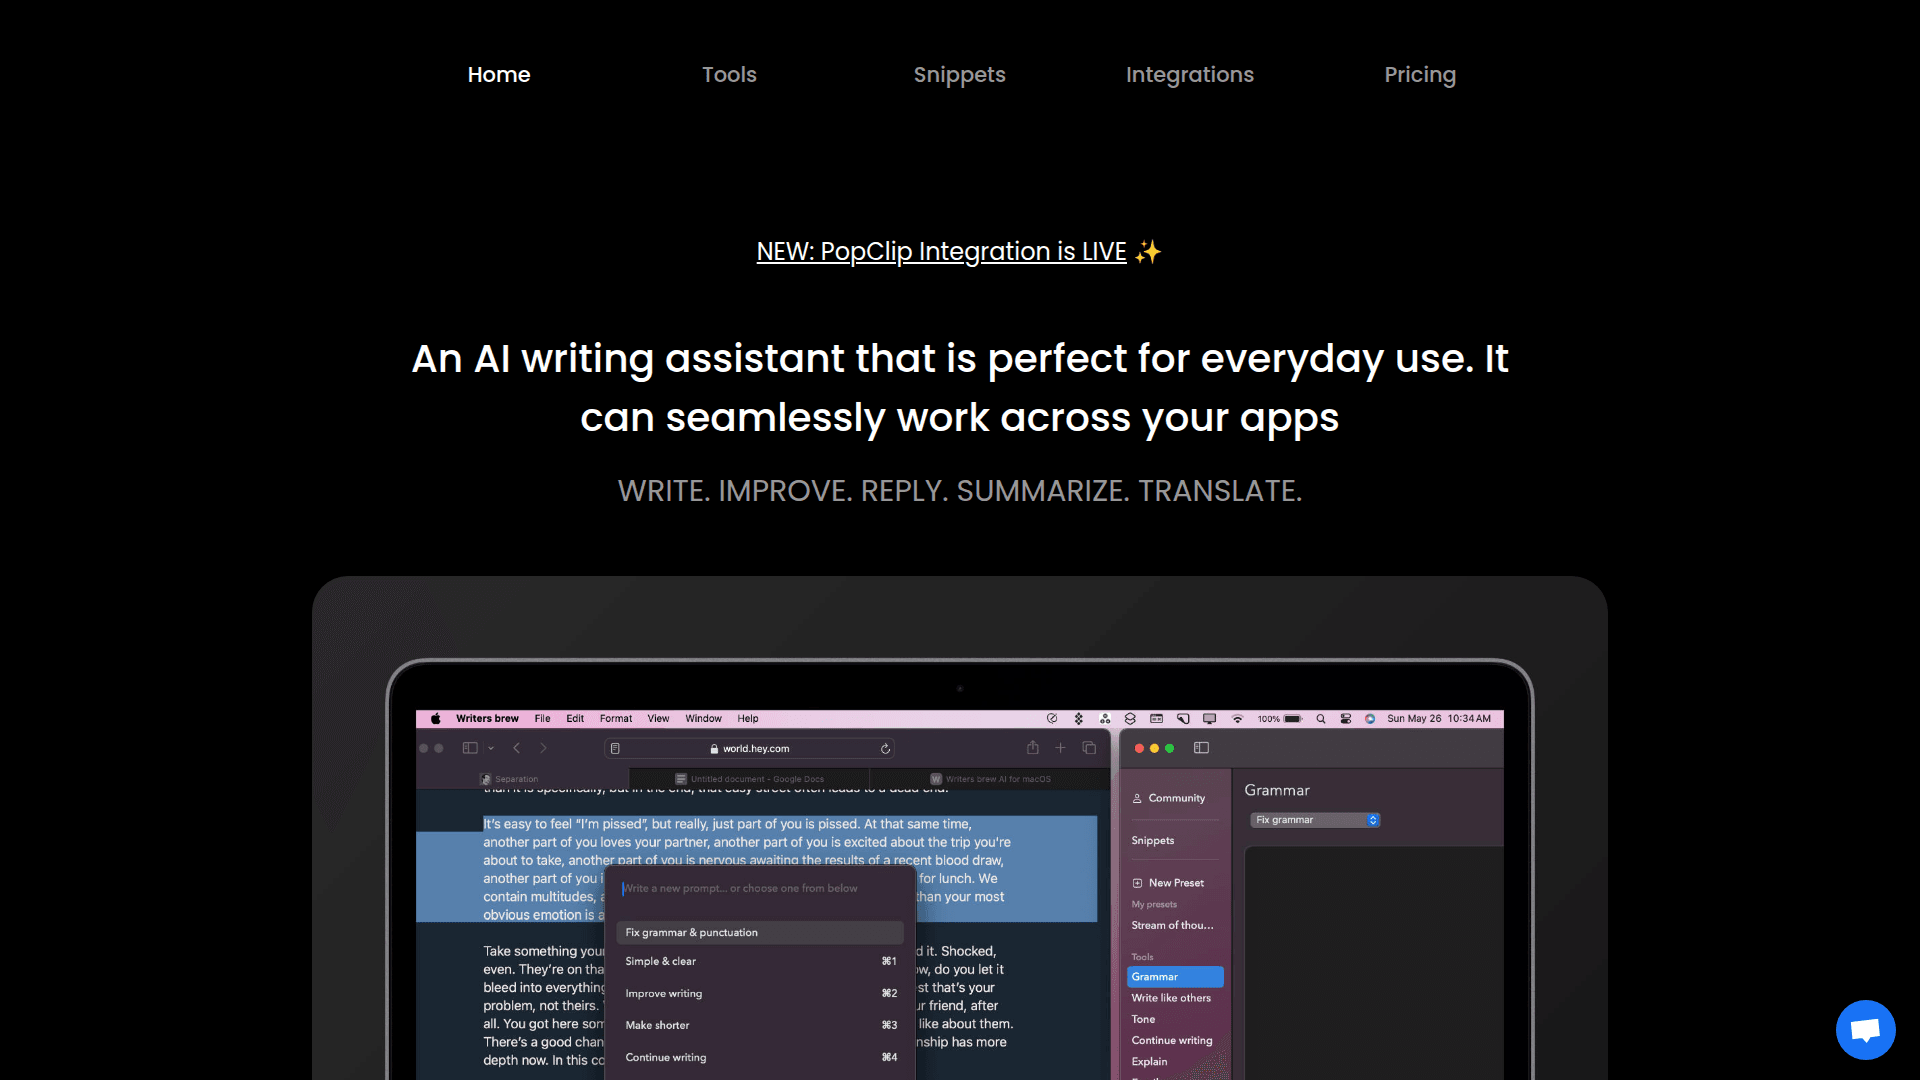Open the Fix grammar dropdown

(x=1315, y=820)
